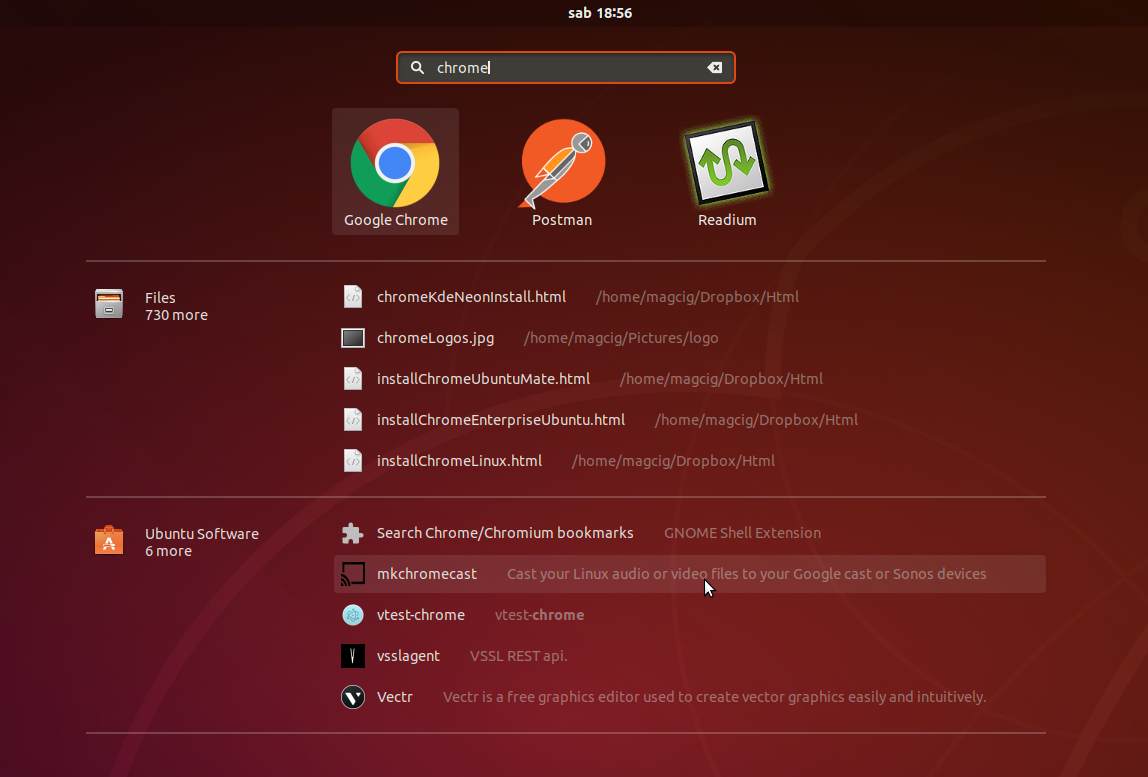Select the Vectr software result

pos(690,697)
